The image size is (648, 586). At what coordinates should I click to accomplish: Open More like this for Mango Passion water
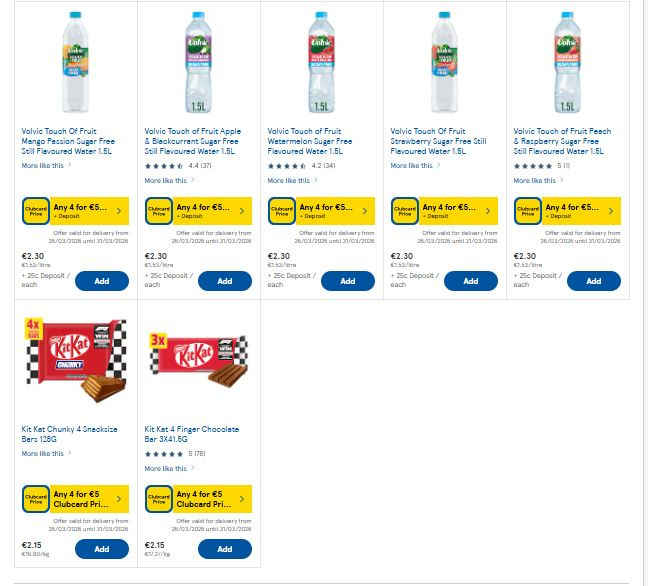click(x=43, y=166)
